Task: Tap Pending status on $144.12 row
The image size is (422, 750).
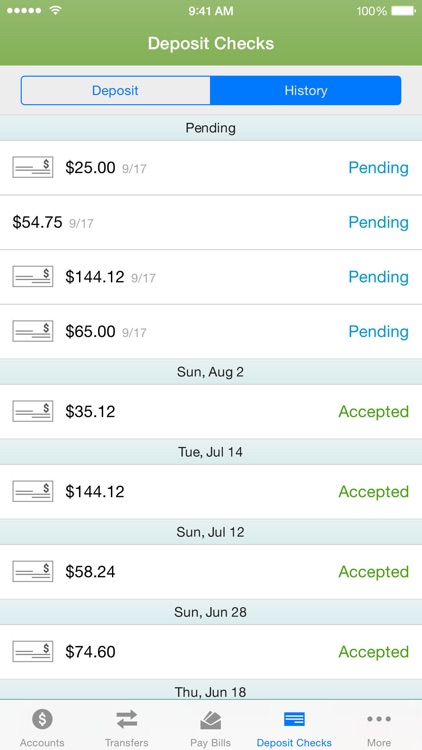Action: 378,277
